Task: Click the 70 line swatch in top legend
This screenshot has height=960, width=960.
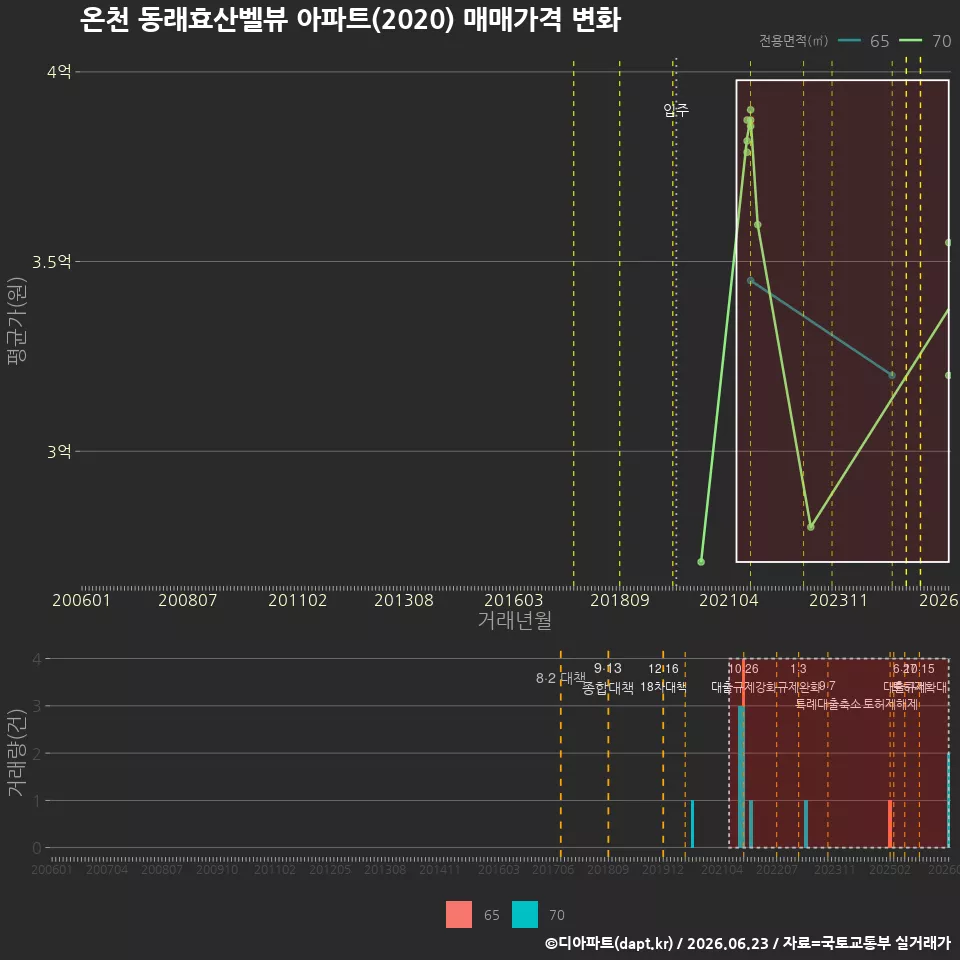Action: 910,41
